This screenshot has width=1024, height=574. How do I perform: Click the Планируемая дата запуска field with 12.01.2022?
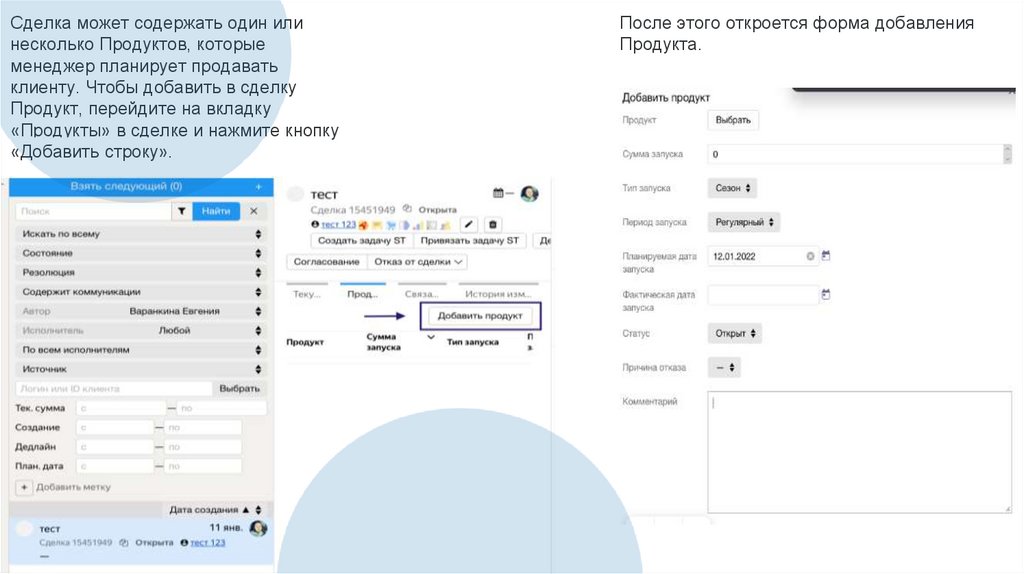click(x=763, y=257)
